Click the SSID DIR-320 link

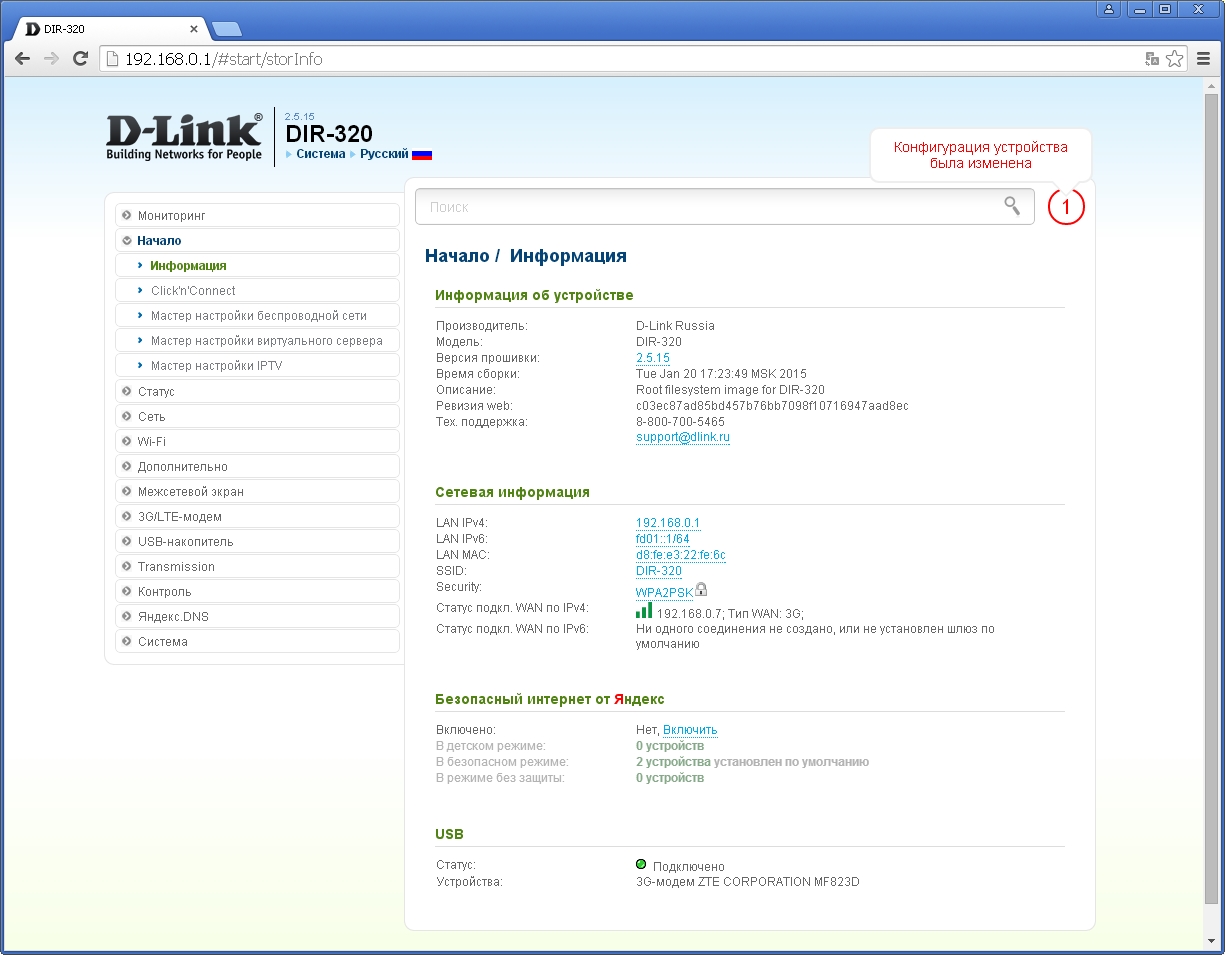click(x=659, y=570)
